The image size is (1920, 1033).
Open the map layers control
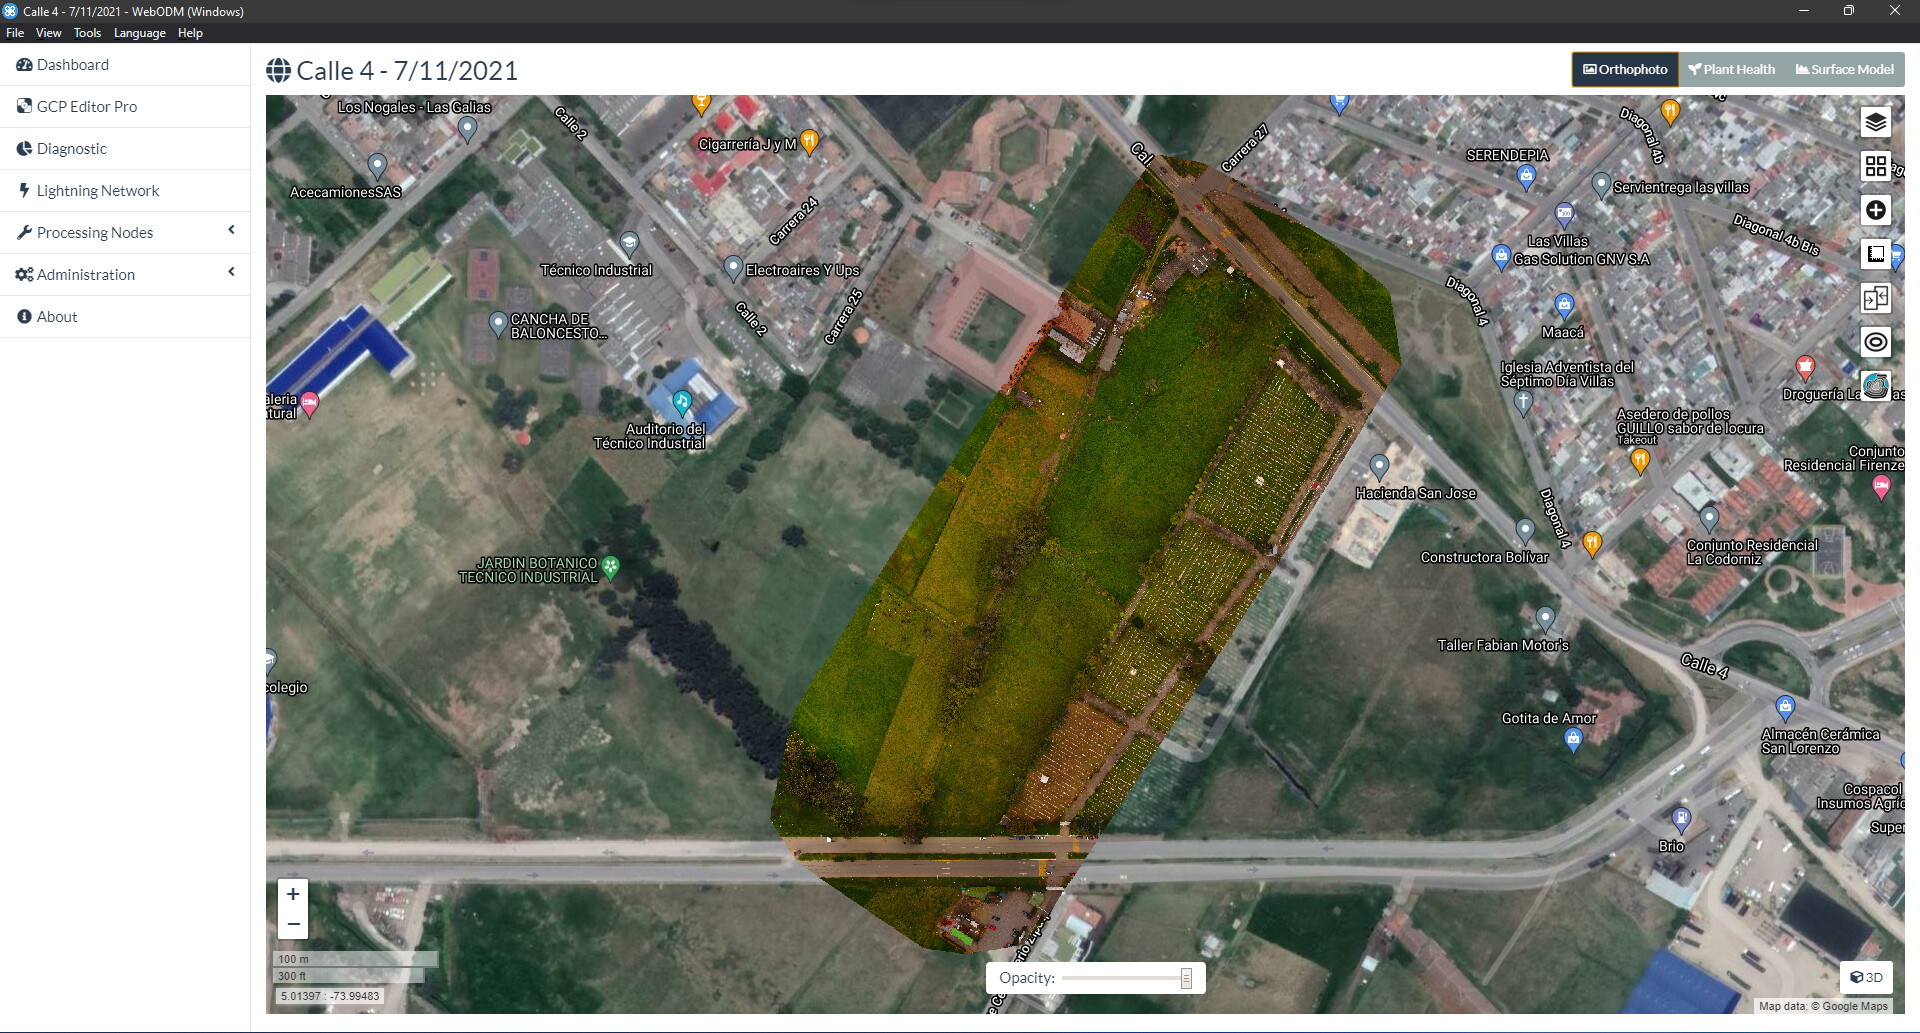click(x=1875, y=122)
